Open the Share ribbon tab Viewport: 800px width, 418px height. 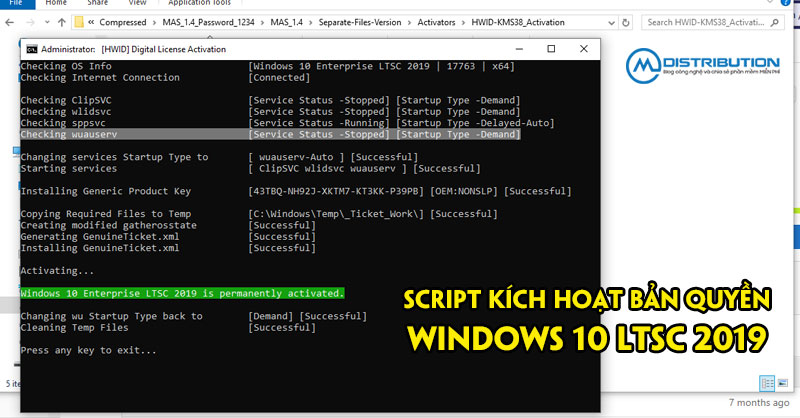click(x=97, y=3)
